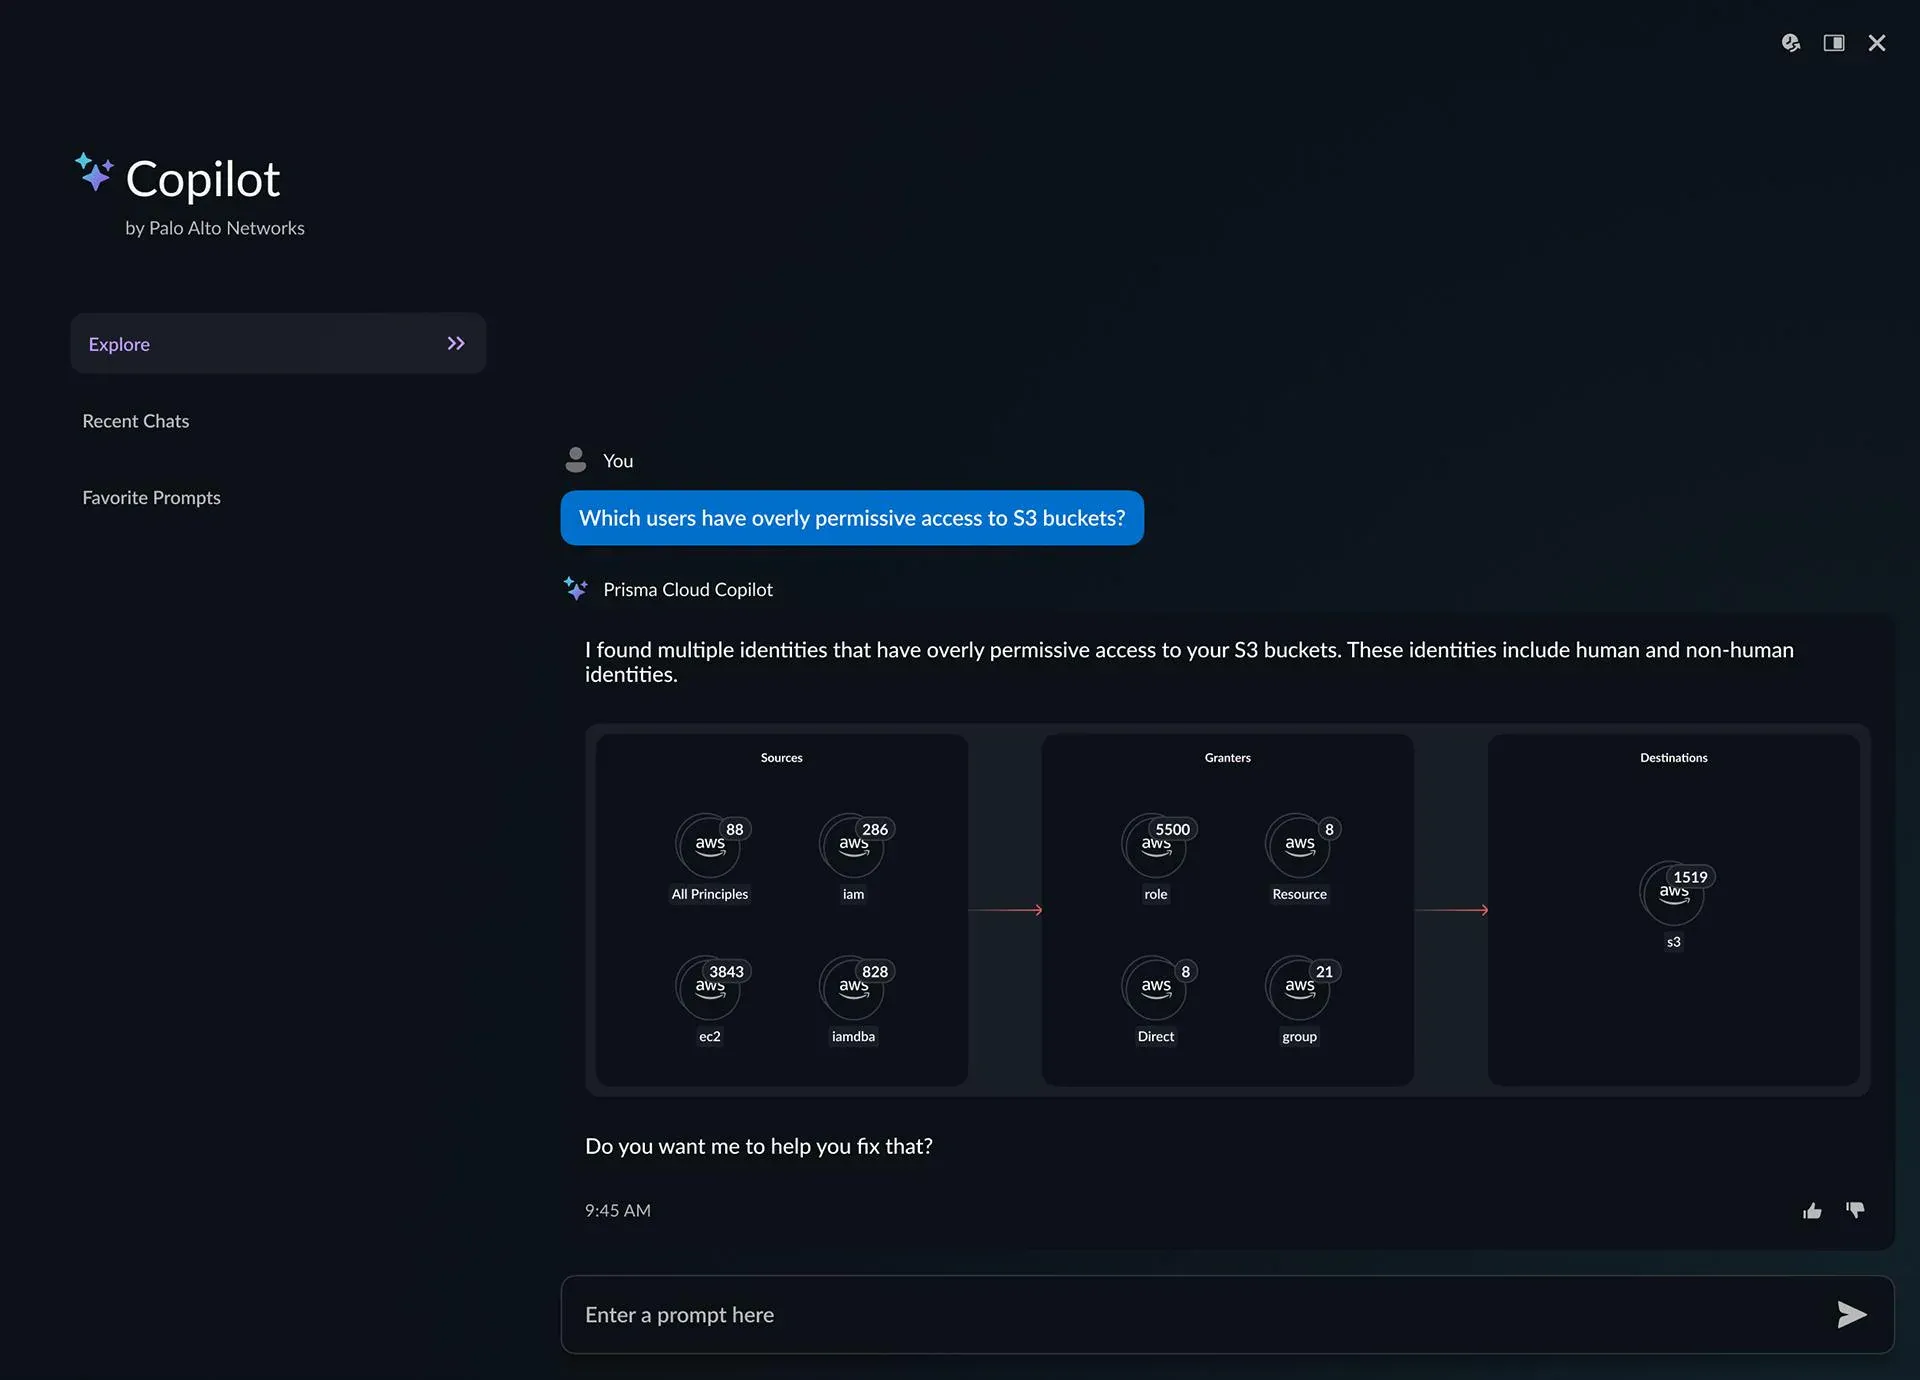The image size is (1920, 1380).
Task: Click the 88 count badge on All Principles
Action: (735, 829)
